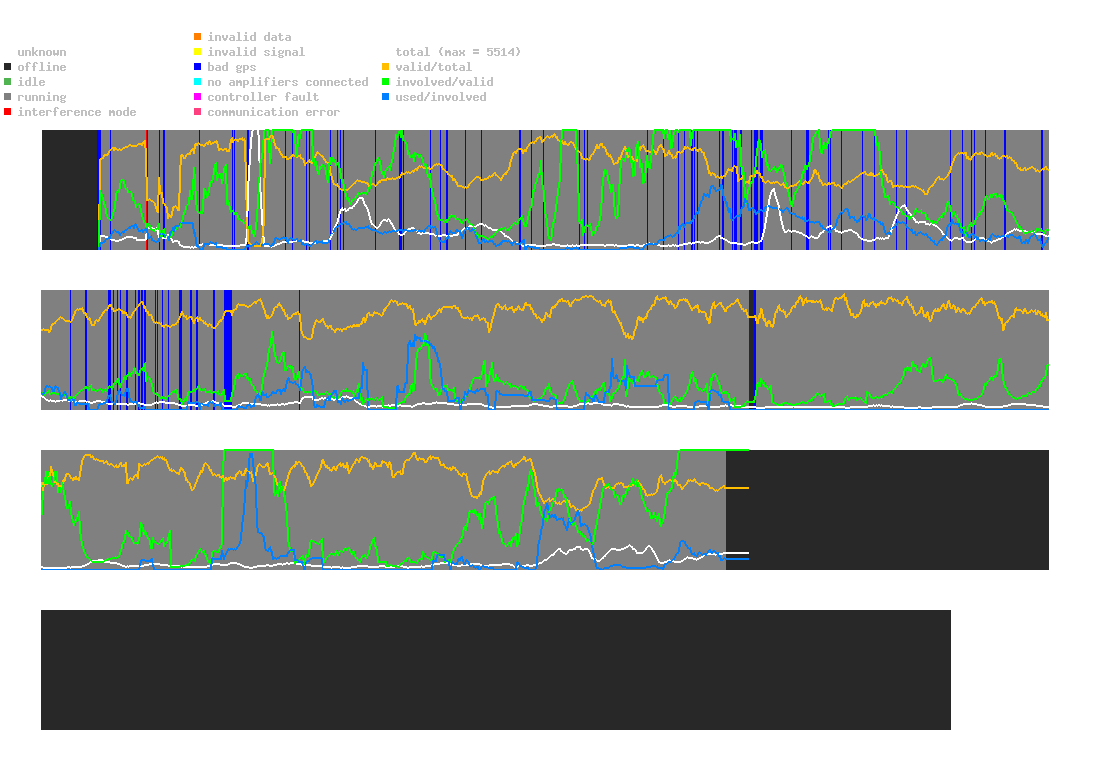Click the magenta controller fault swatch
This screenshot has height=764, width=1095.
coord(198,97)
